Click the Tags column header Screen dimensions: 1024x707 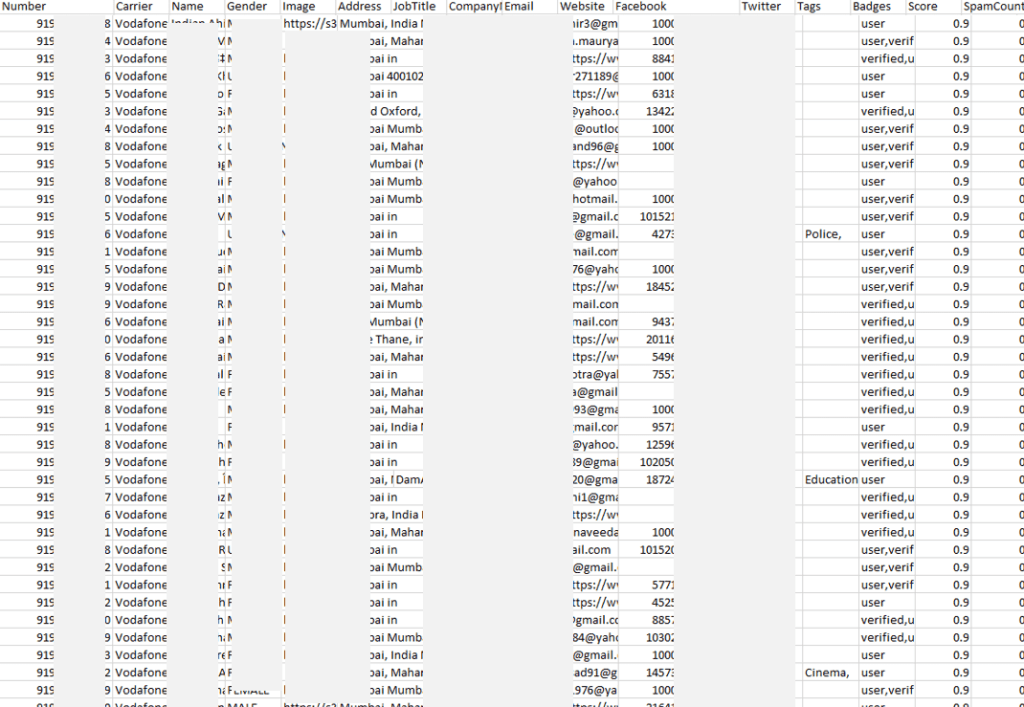tap(822, 6)
